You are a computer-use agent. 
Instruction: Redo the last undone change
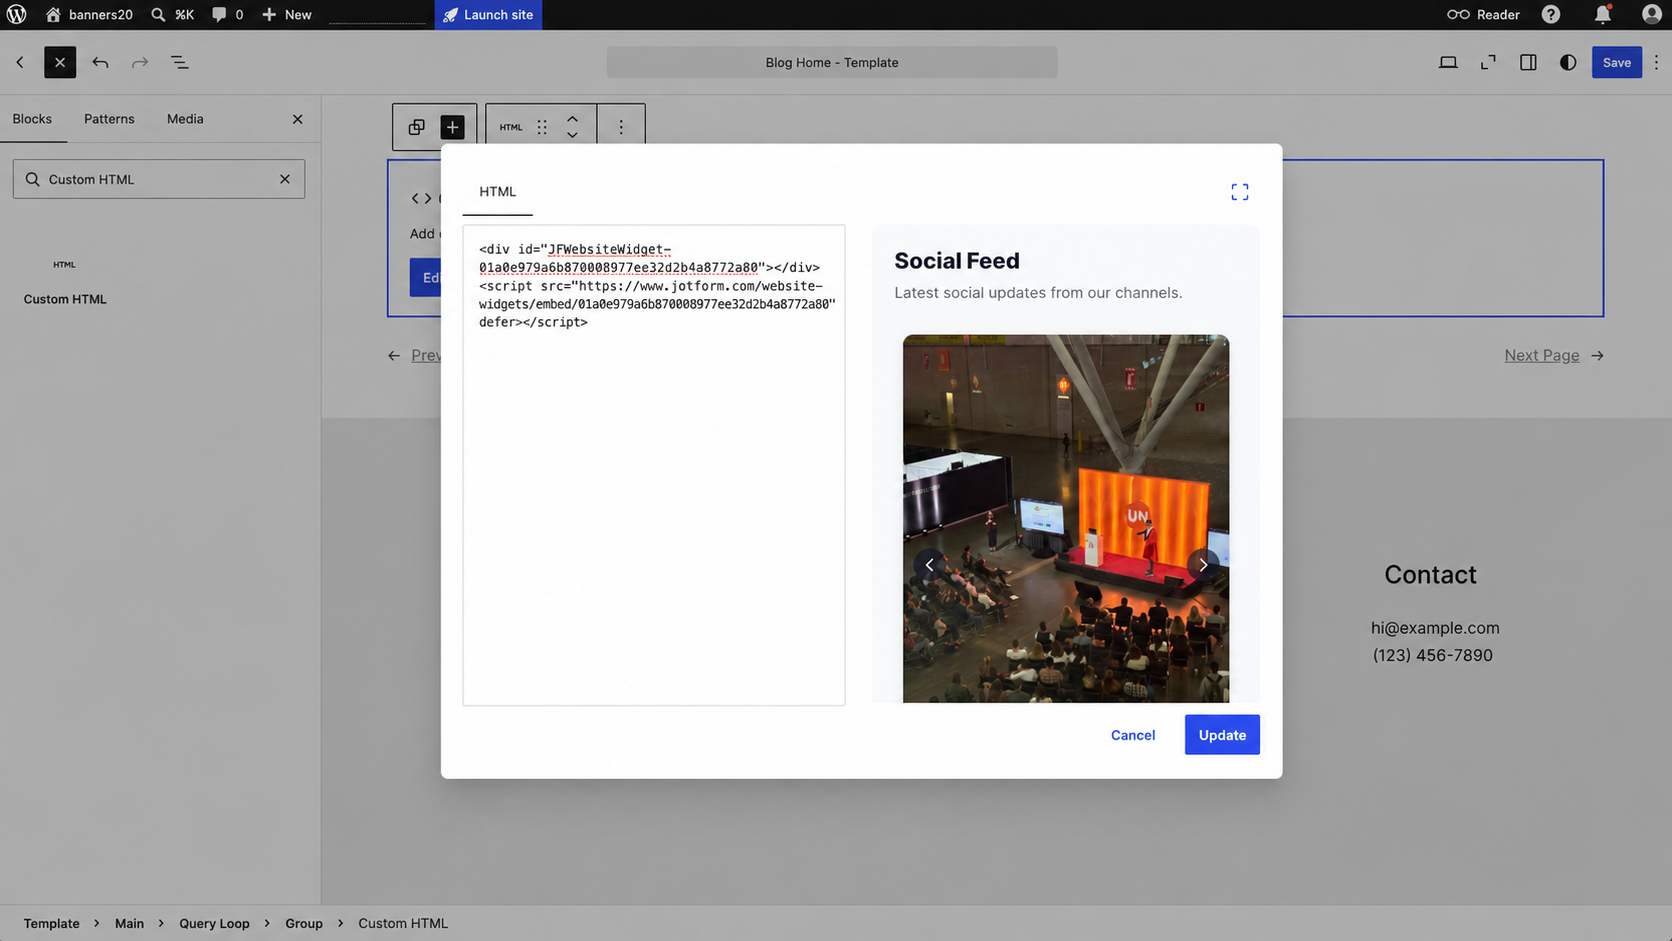(x=140, y=62)
